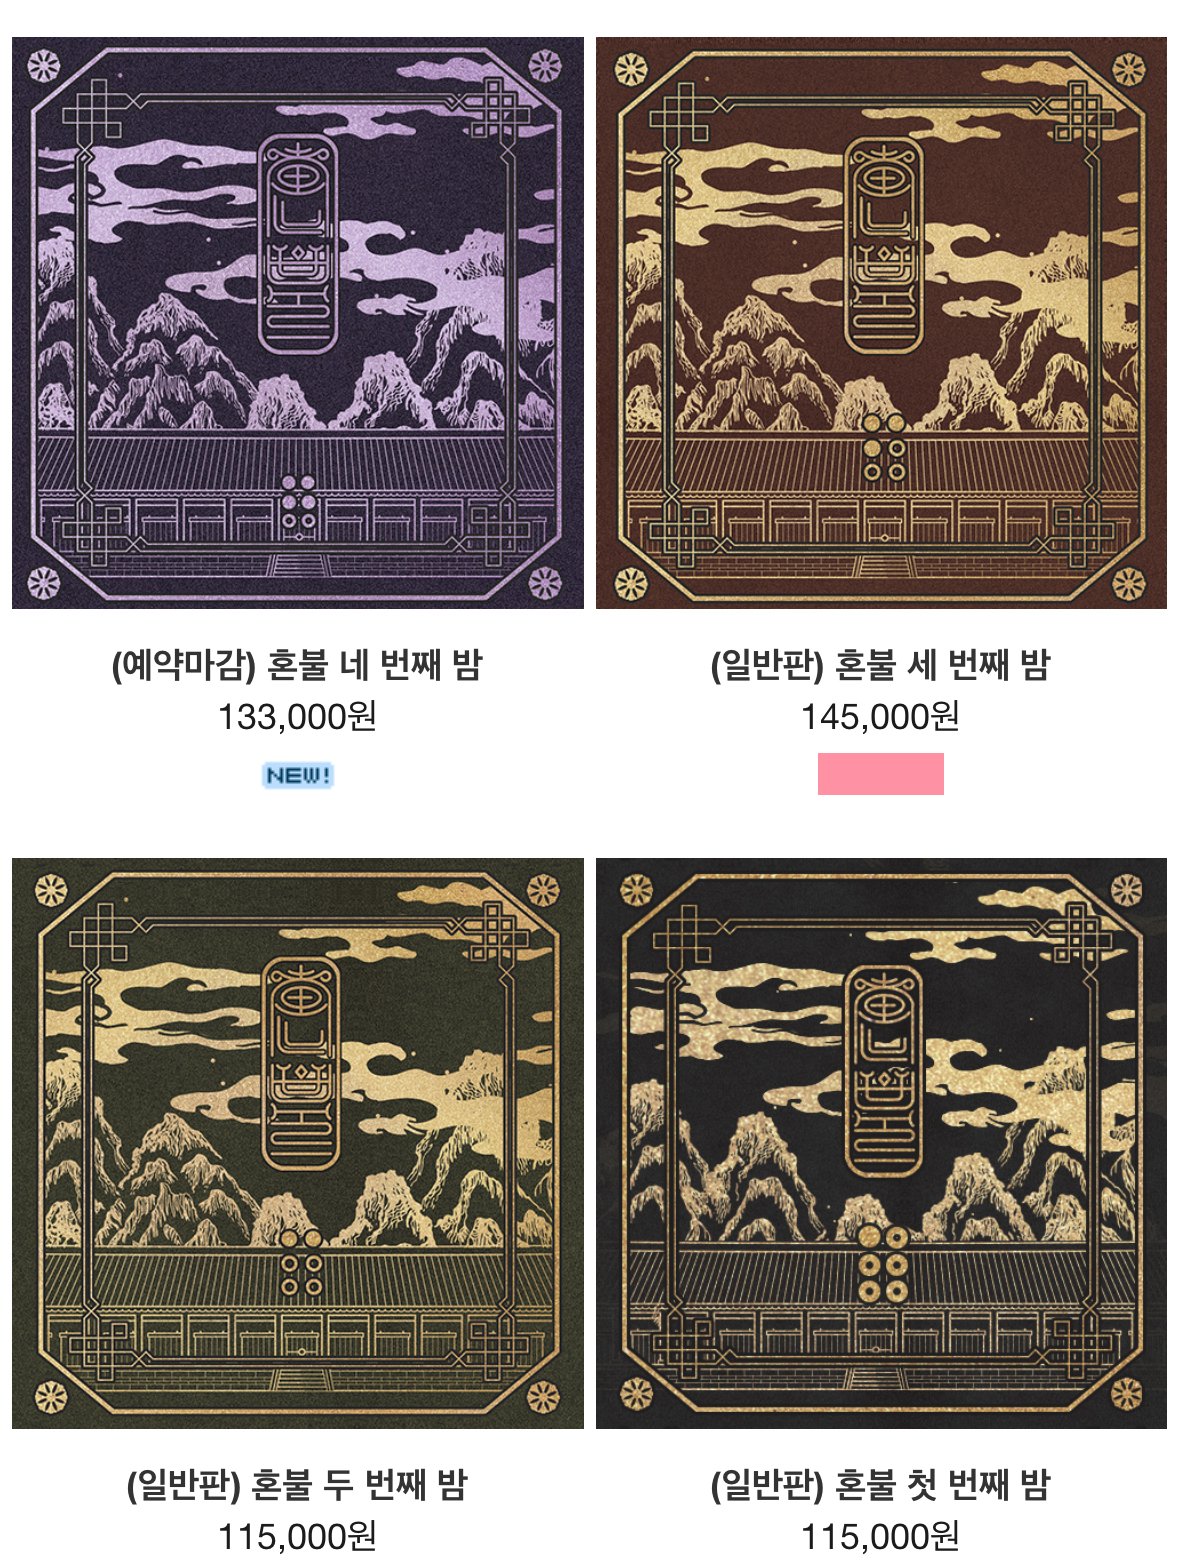Click the 145,000원 price
The width and height of the screenshot is (1179, 1567).
[881, 717]
